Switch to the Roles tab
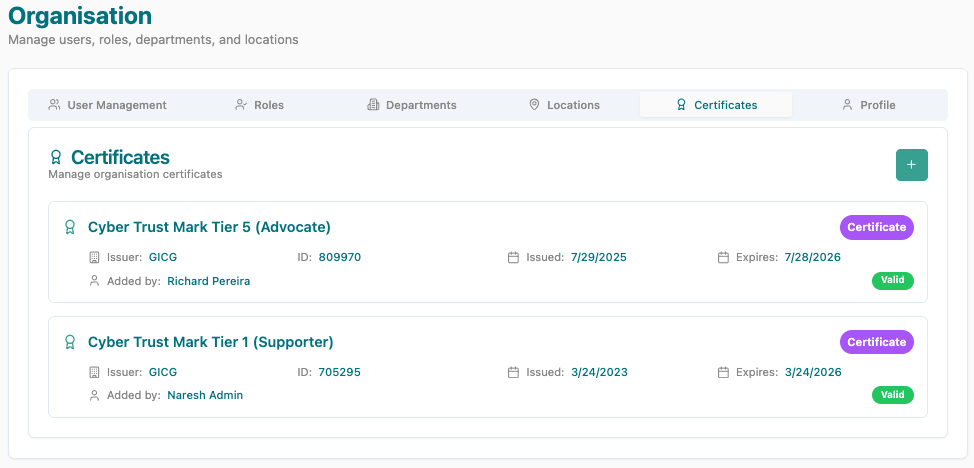The width and height of the screenshot is (974, 468). pos(259,105)
